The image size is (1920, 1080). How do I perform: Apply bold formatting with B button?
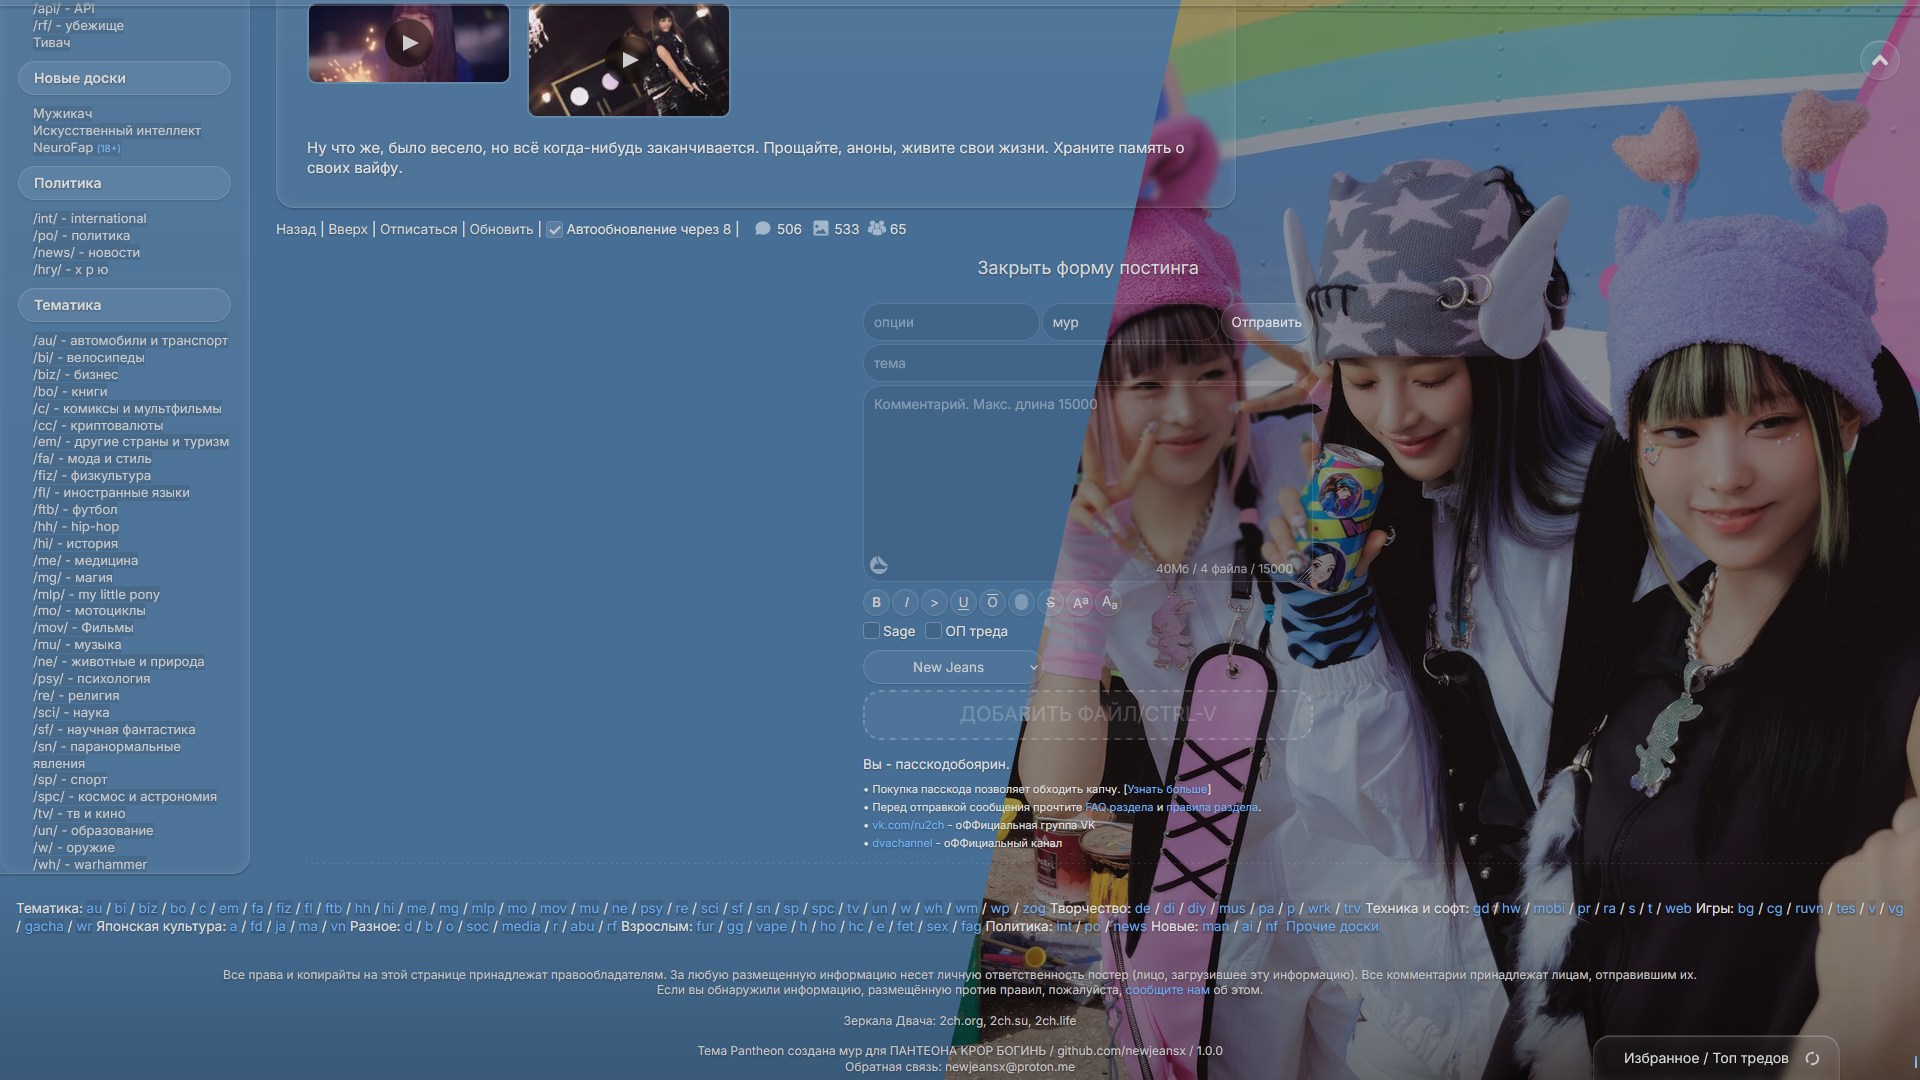(876, 602)
